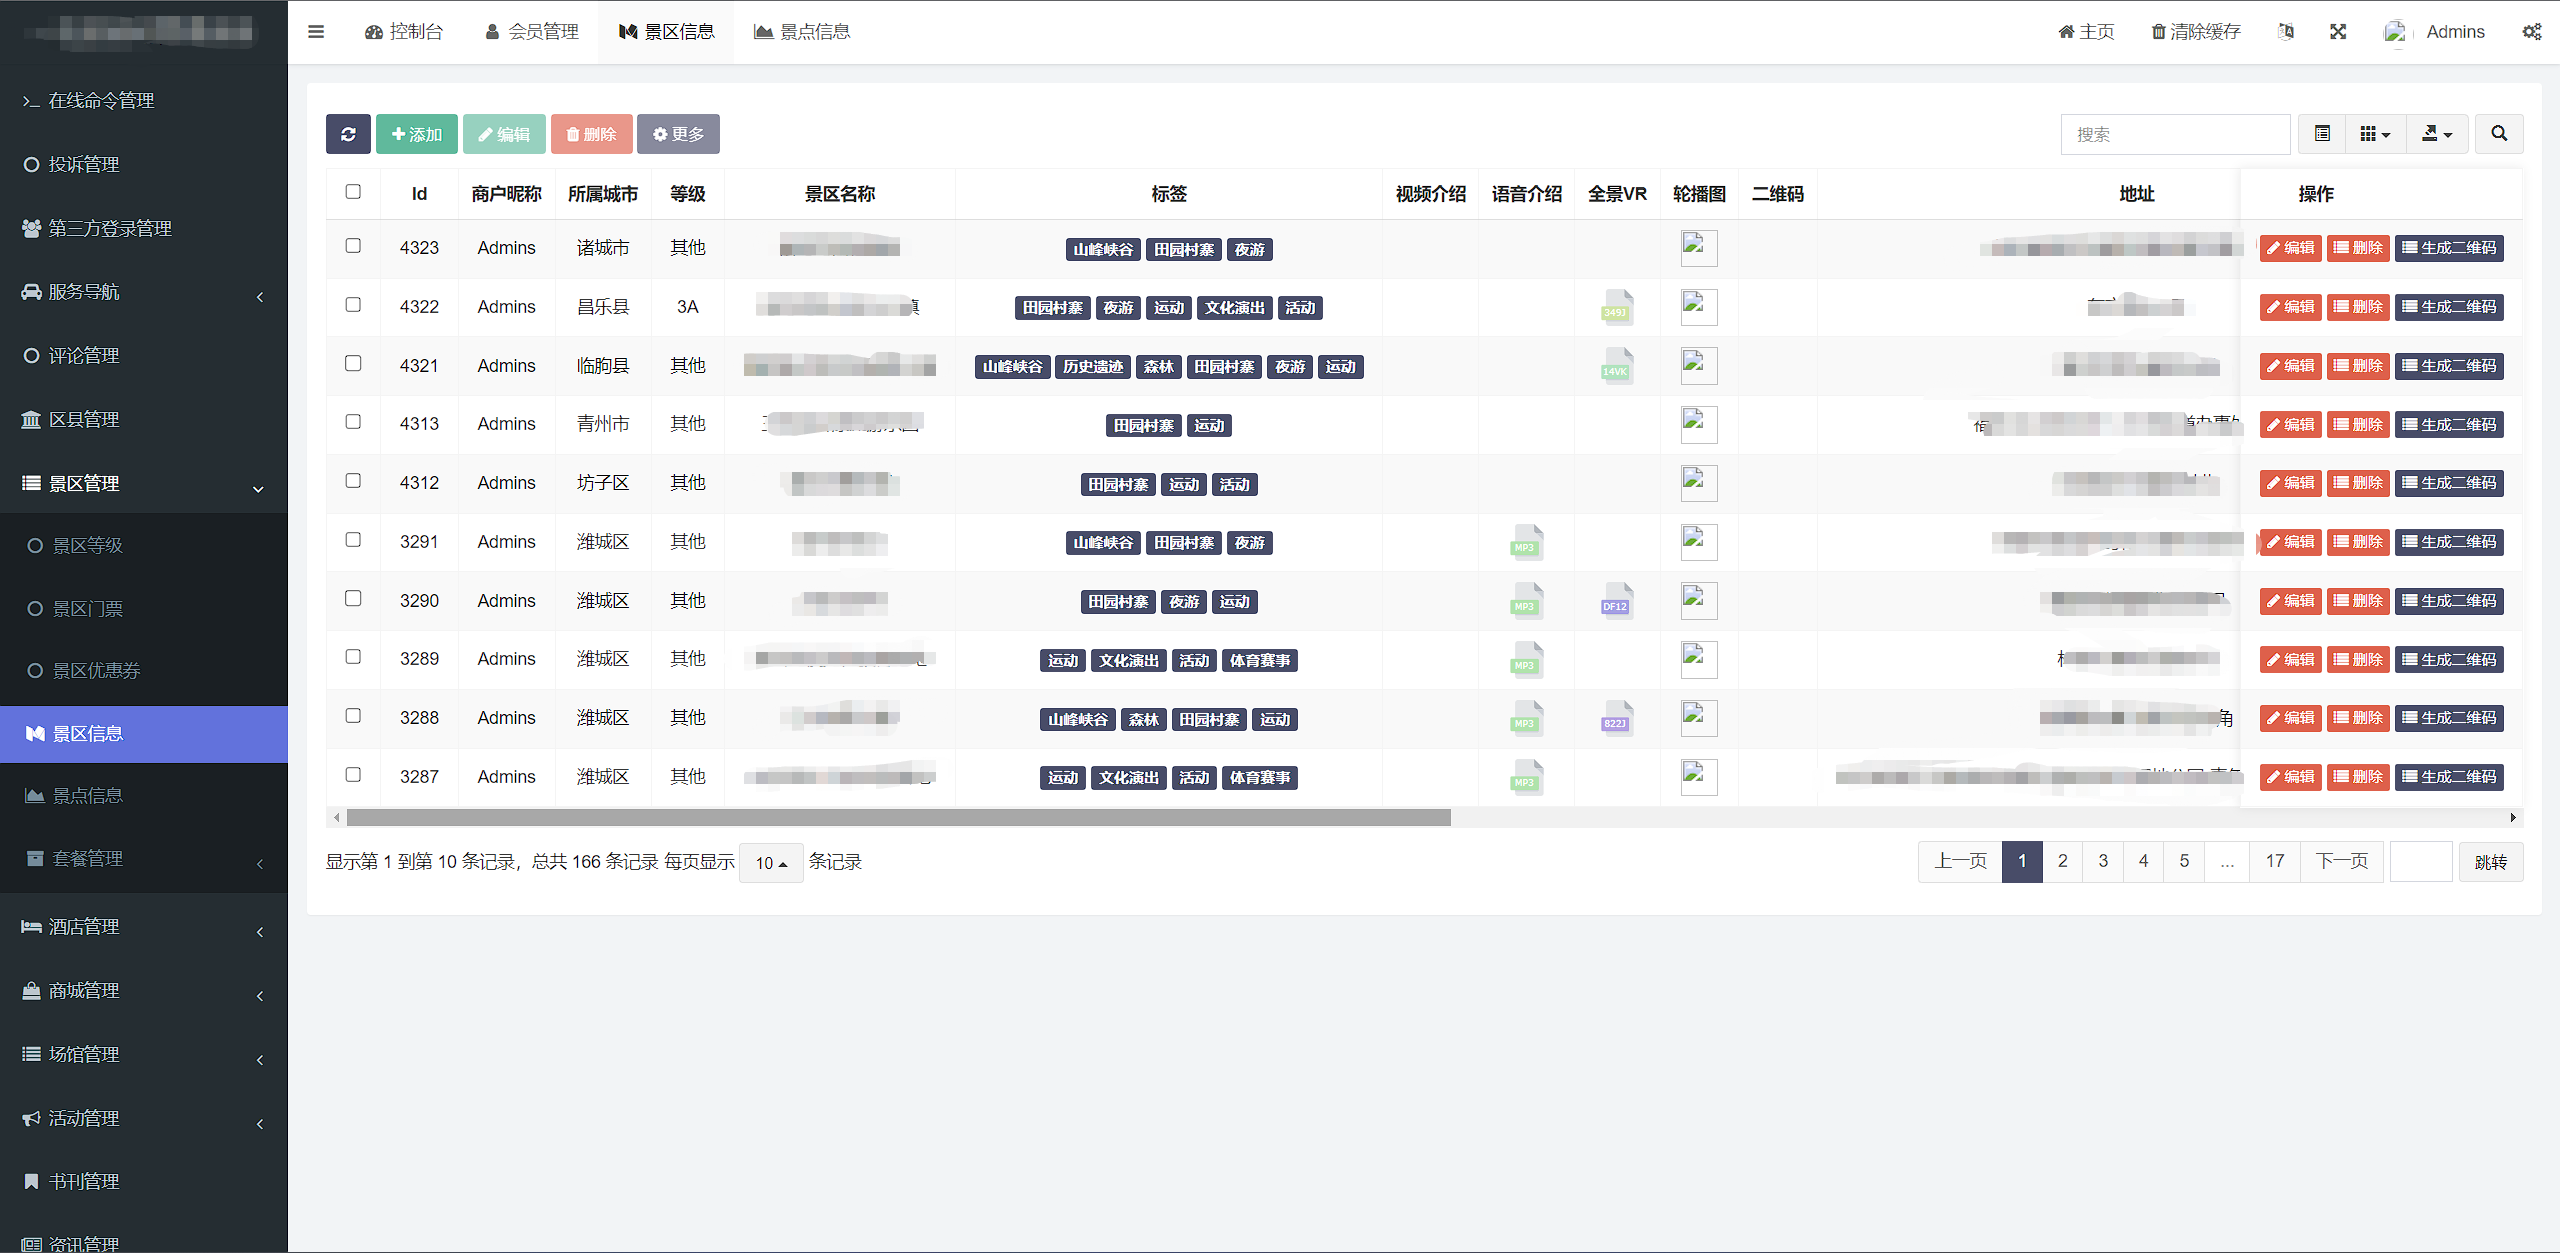Open 在线命令管理 in the sidebar
Viewport: 2560px width, 1253px height.
point(144,101)
